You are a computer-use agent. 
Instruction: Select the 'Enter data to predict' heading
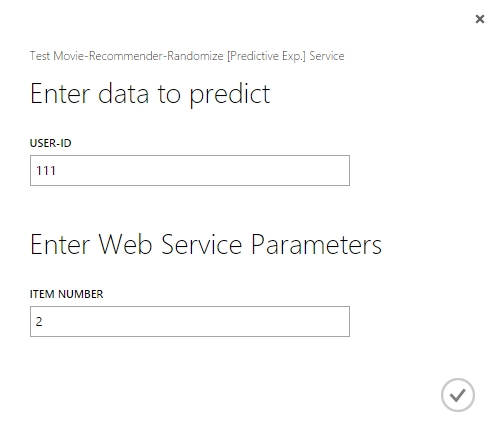tap(150, 94)
